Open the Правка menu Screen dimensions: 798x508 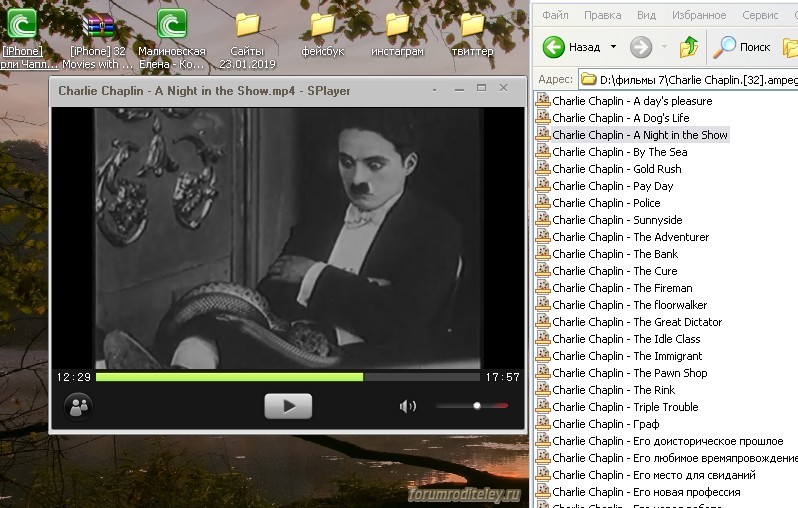click(603, 15)
